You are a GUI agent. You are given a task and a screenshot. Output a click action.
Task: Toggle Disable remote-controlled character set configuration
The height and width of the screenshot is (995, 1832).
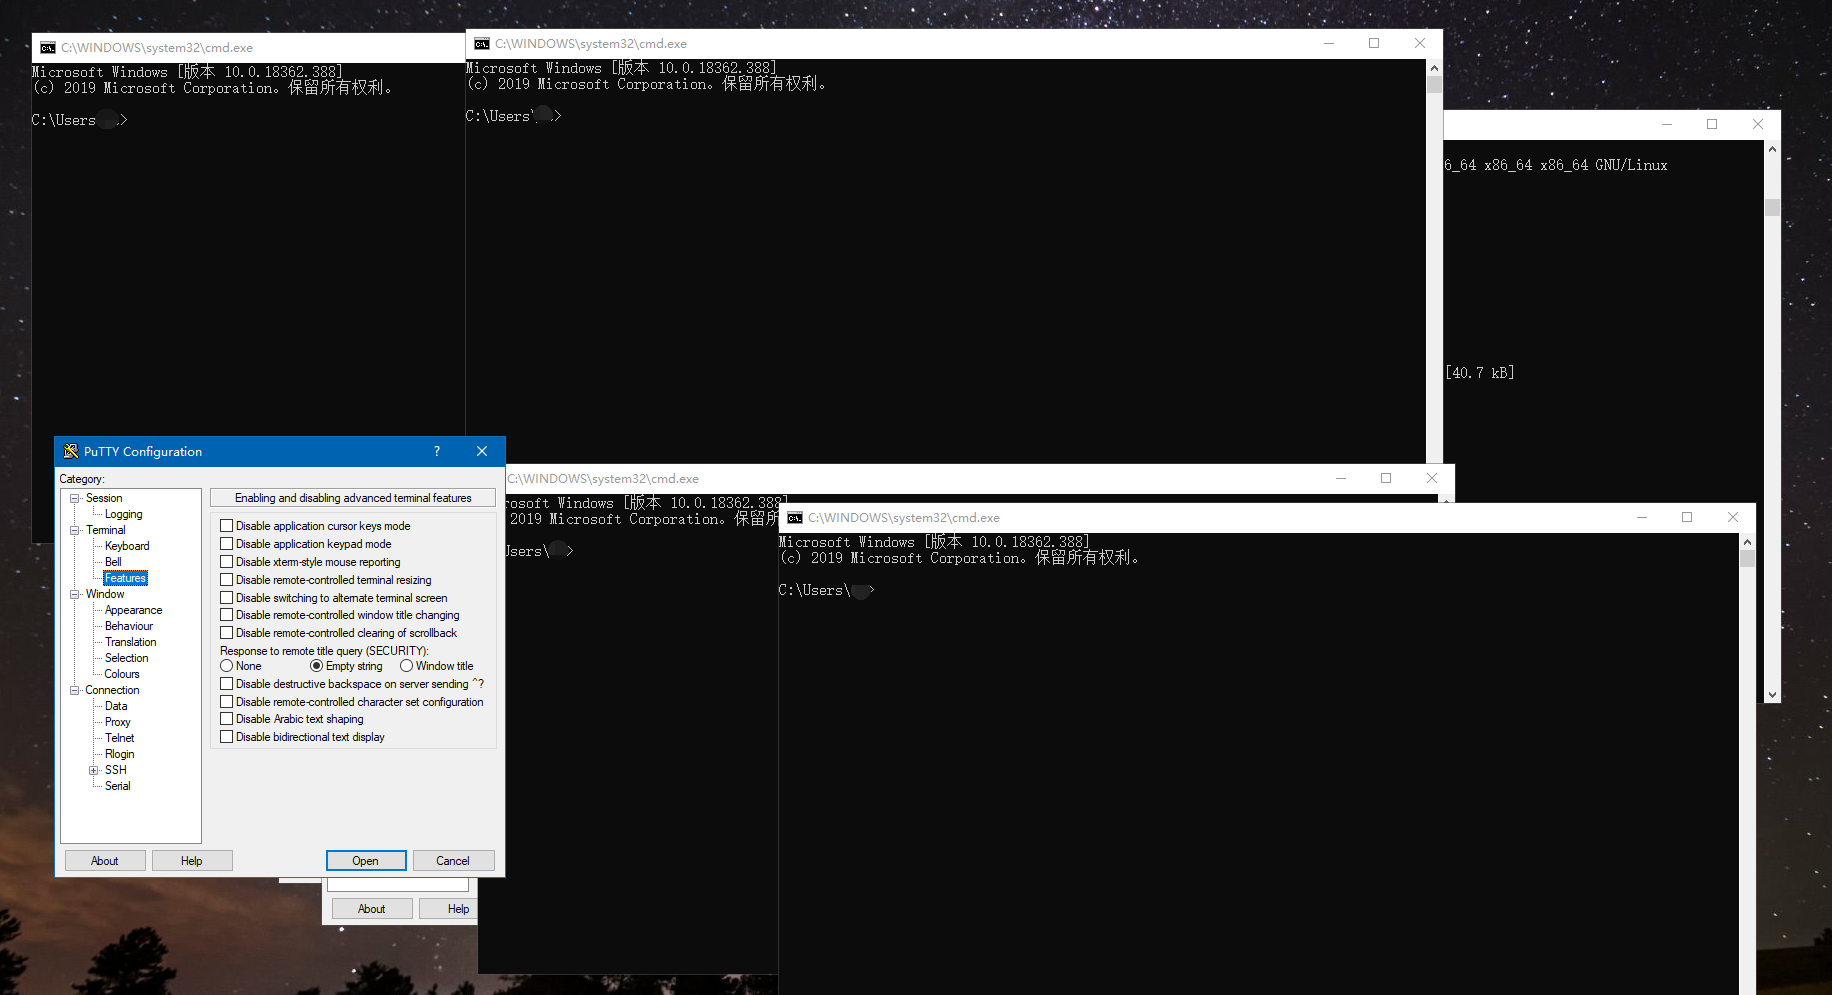click(227, 702)
